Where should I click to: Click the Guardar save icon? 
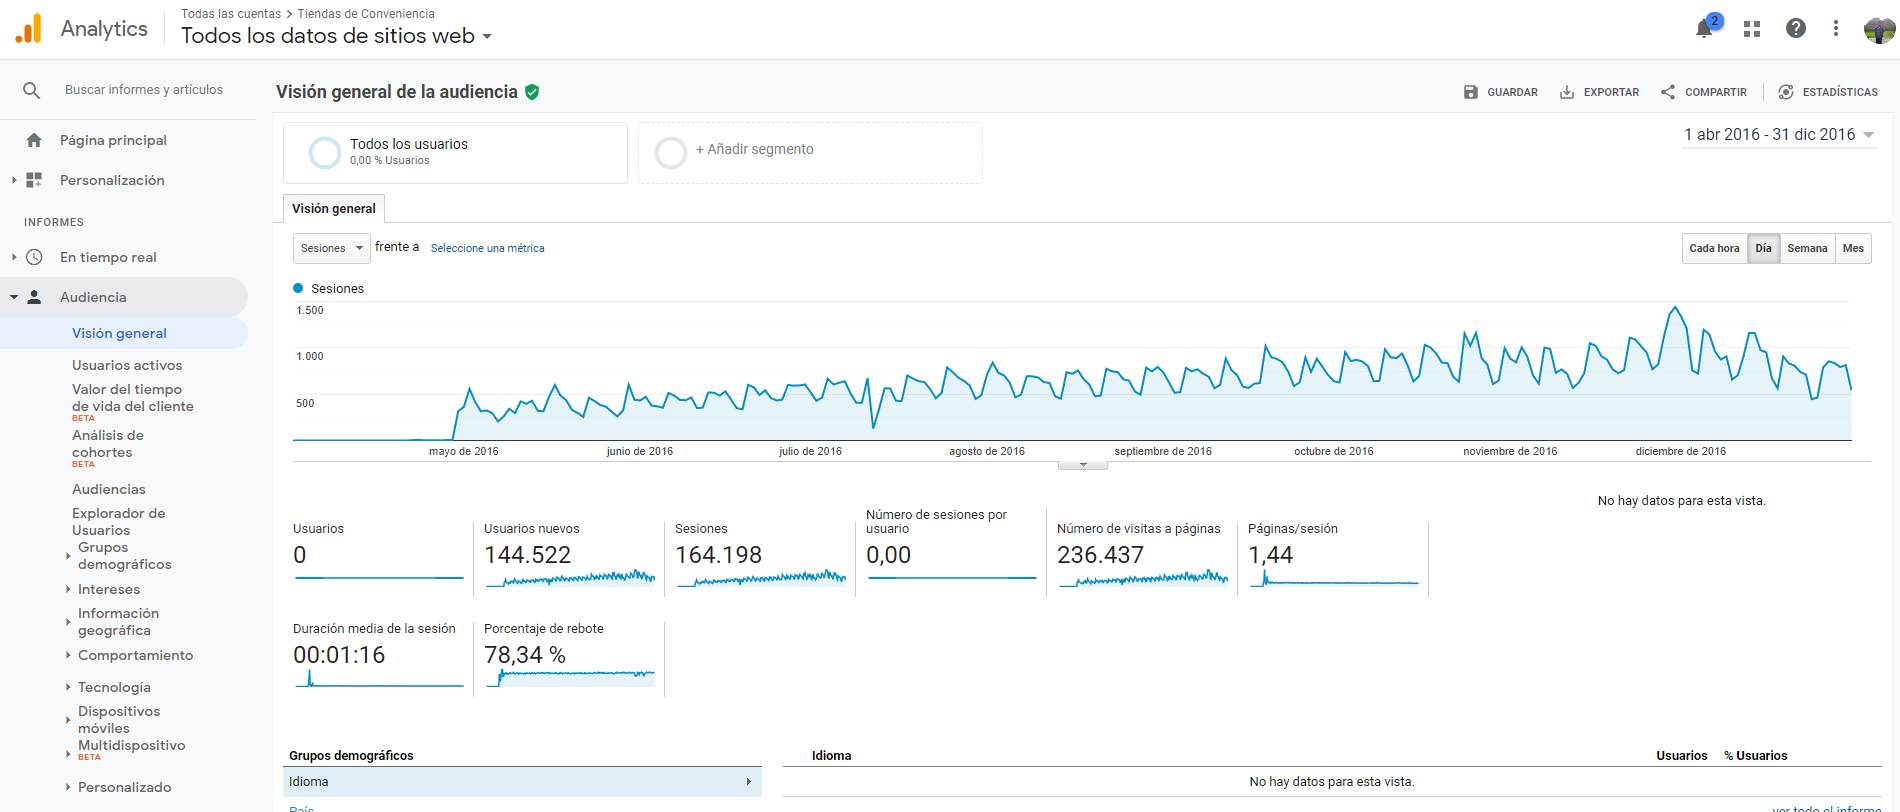[1471, 92]
